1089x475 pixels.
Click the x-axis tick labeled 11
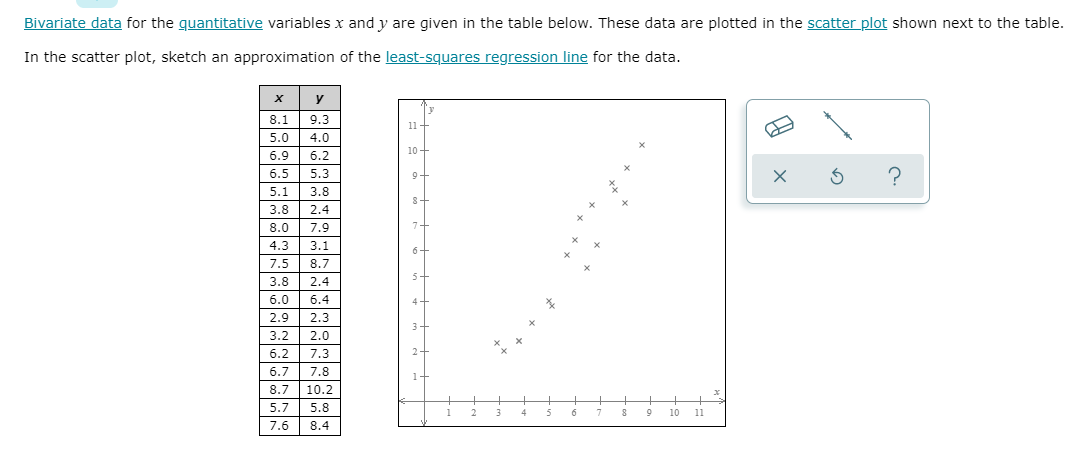[699, 412]
